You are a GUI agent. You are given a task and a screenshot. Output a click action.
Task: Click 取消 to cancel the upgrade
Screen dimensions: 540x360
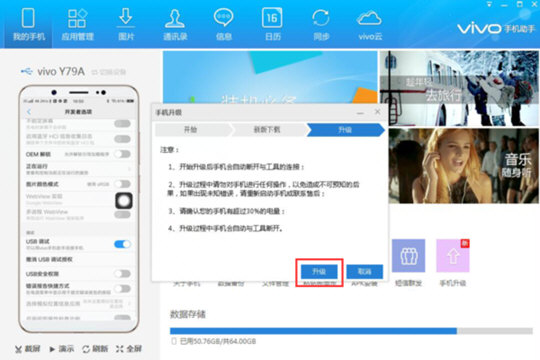364,272
